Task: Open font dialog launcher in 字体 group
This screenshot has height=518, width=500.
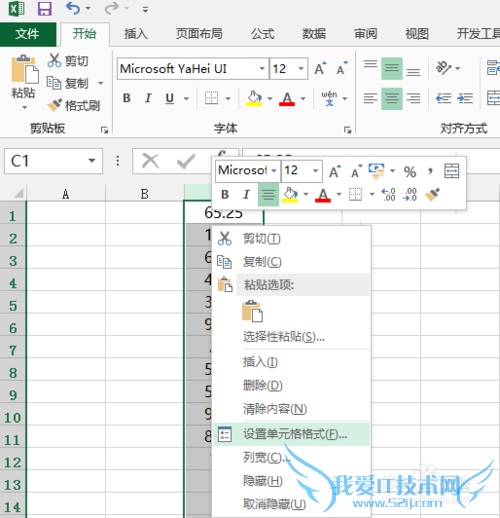Action: tap(347, 130)
